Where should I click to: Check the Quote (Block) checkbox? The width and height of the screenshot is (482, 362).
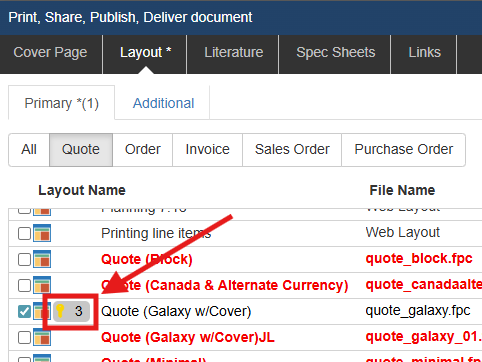click(x=24, y=259)
